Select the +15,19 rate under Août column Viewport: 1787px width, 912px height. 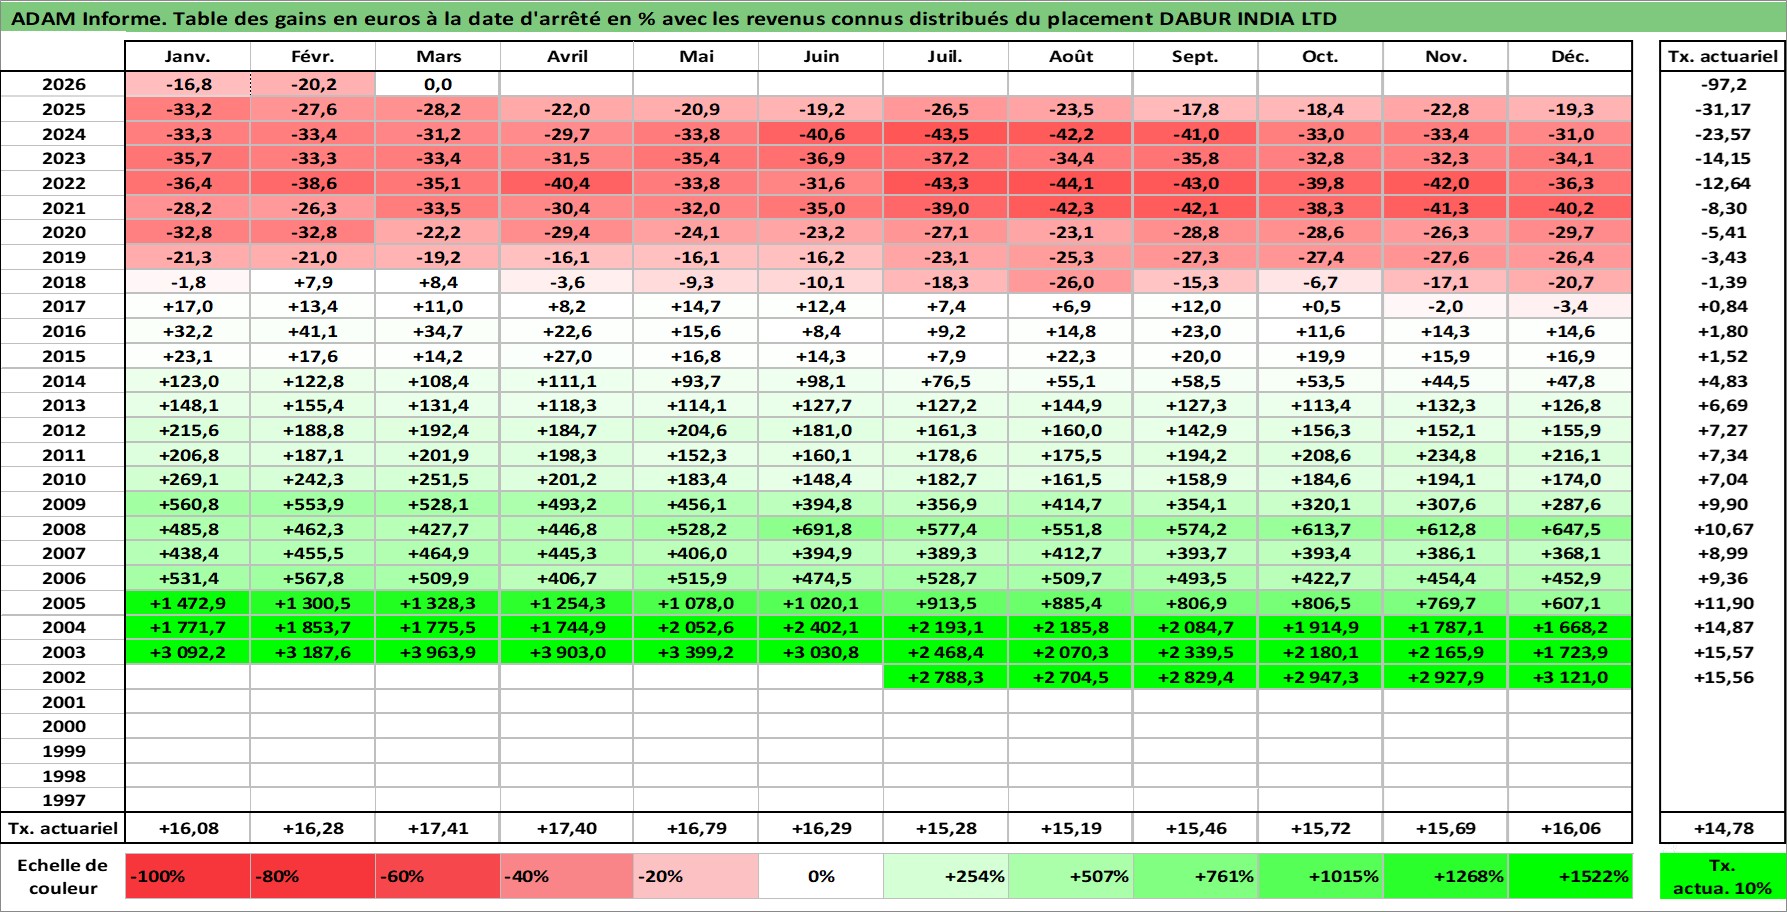1071,828
